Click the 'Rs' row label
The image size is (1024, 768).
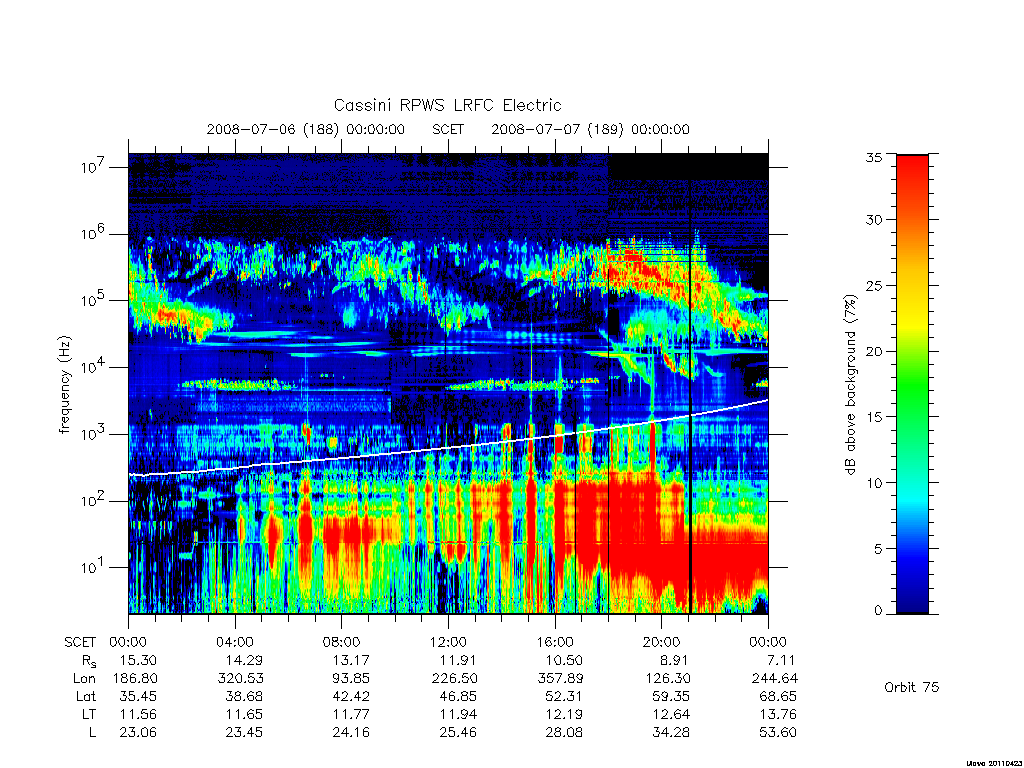(89, 661)
